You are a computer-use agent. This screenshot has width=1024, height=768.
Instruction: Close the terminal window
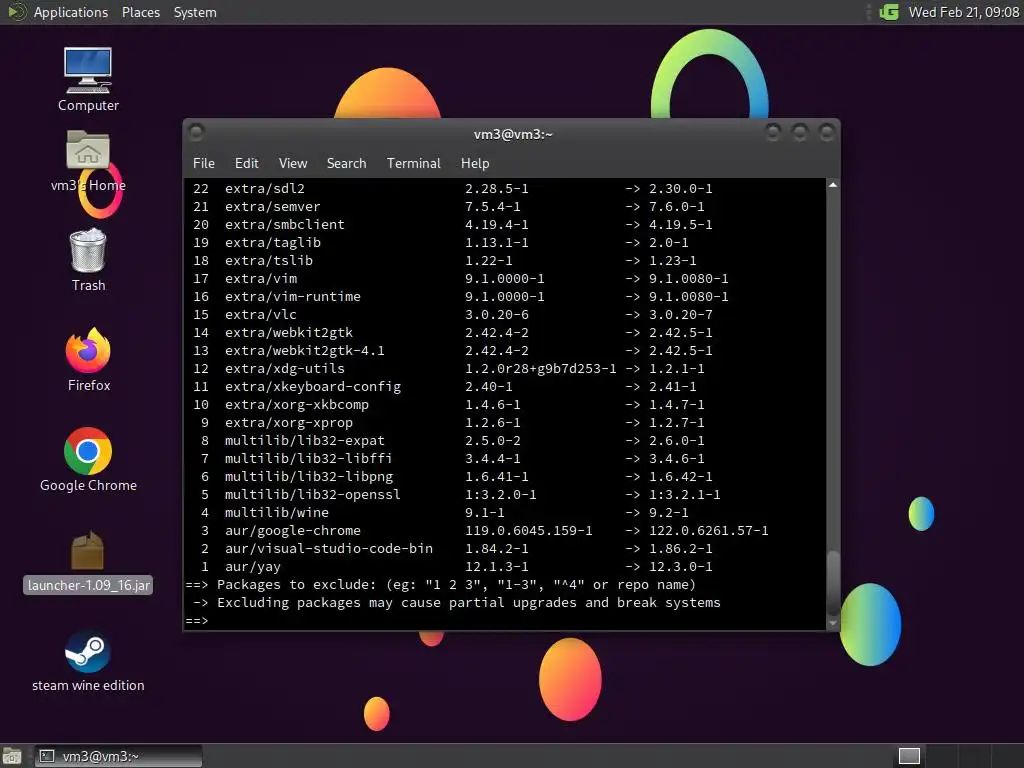(827, 133)
